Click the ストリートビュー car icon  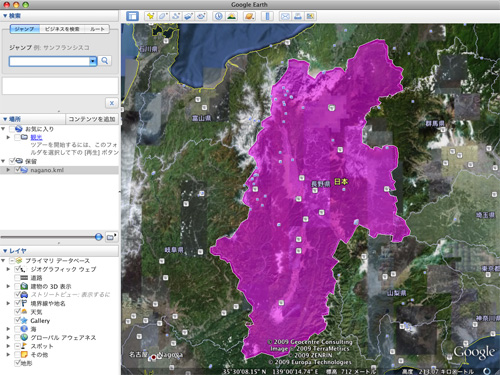click(24, 295)
